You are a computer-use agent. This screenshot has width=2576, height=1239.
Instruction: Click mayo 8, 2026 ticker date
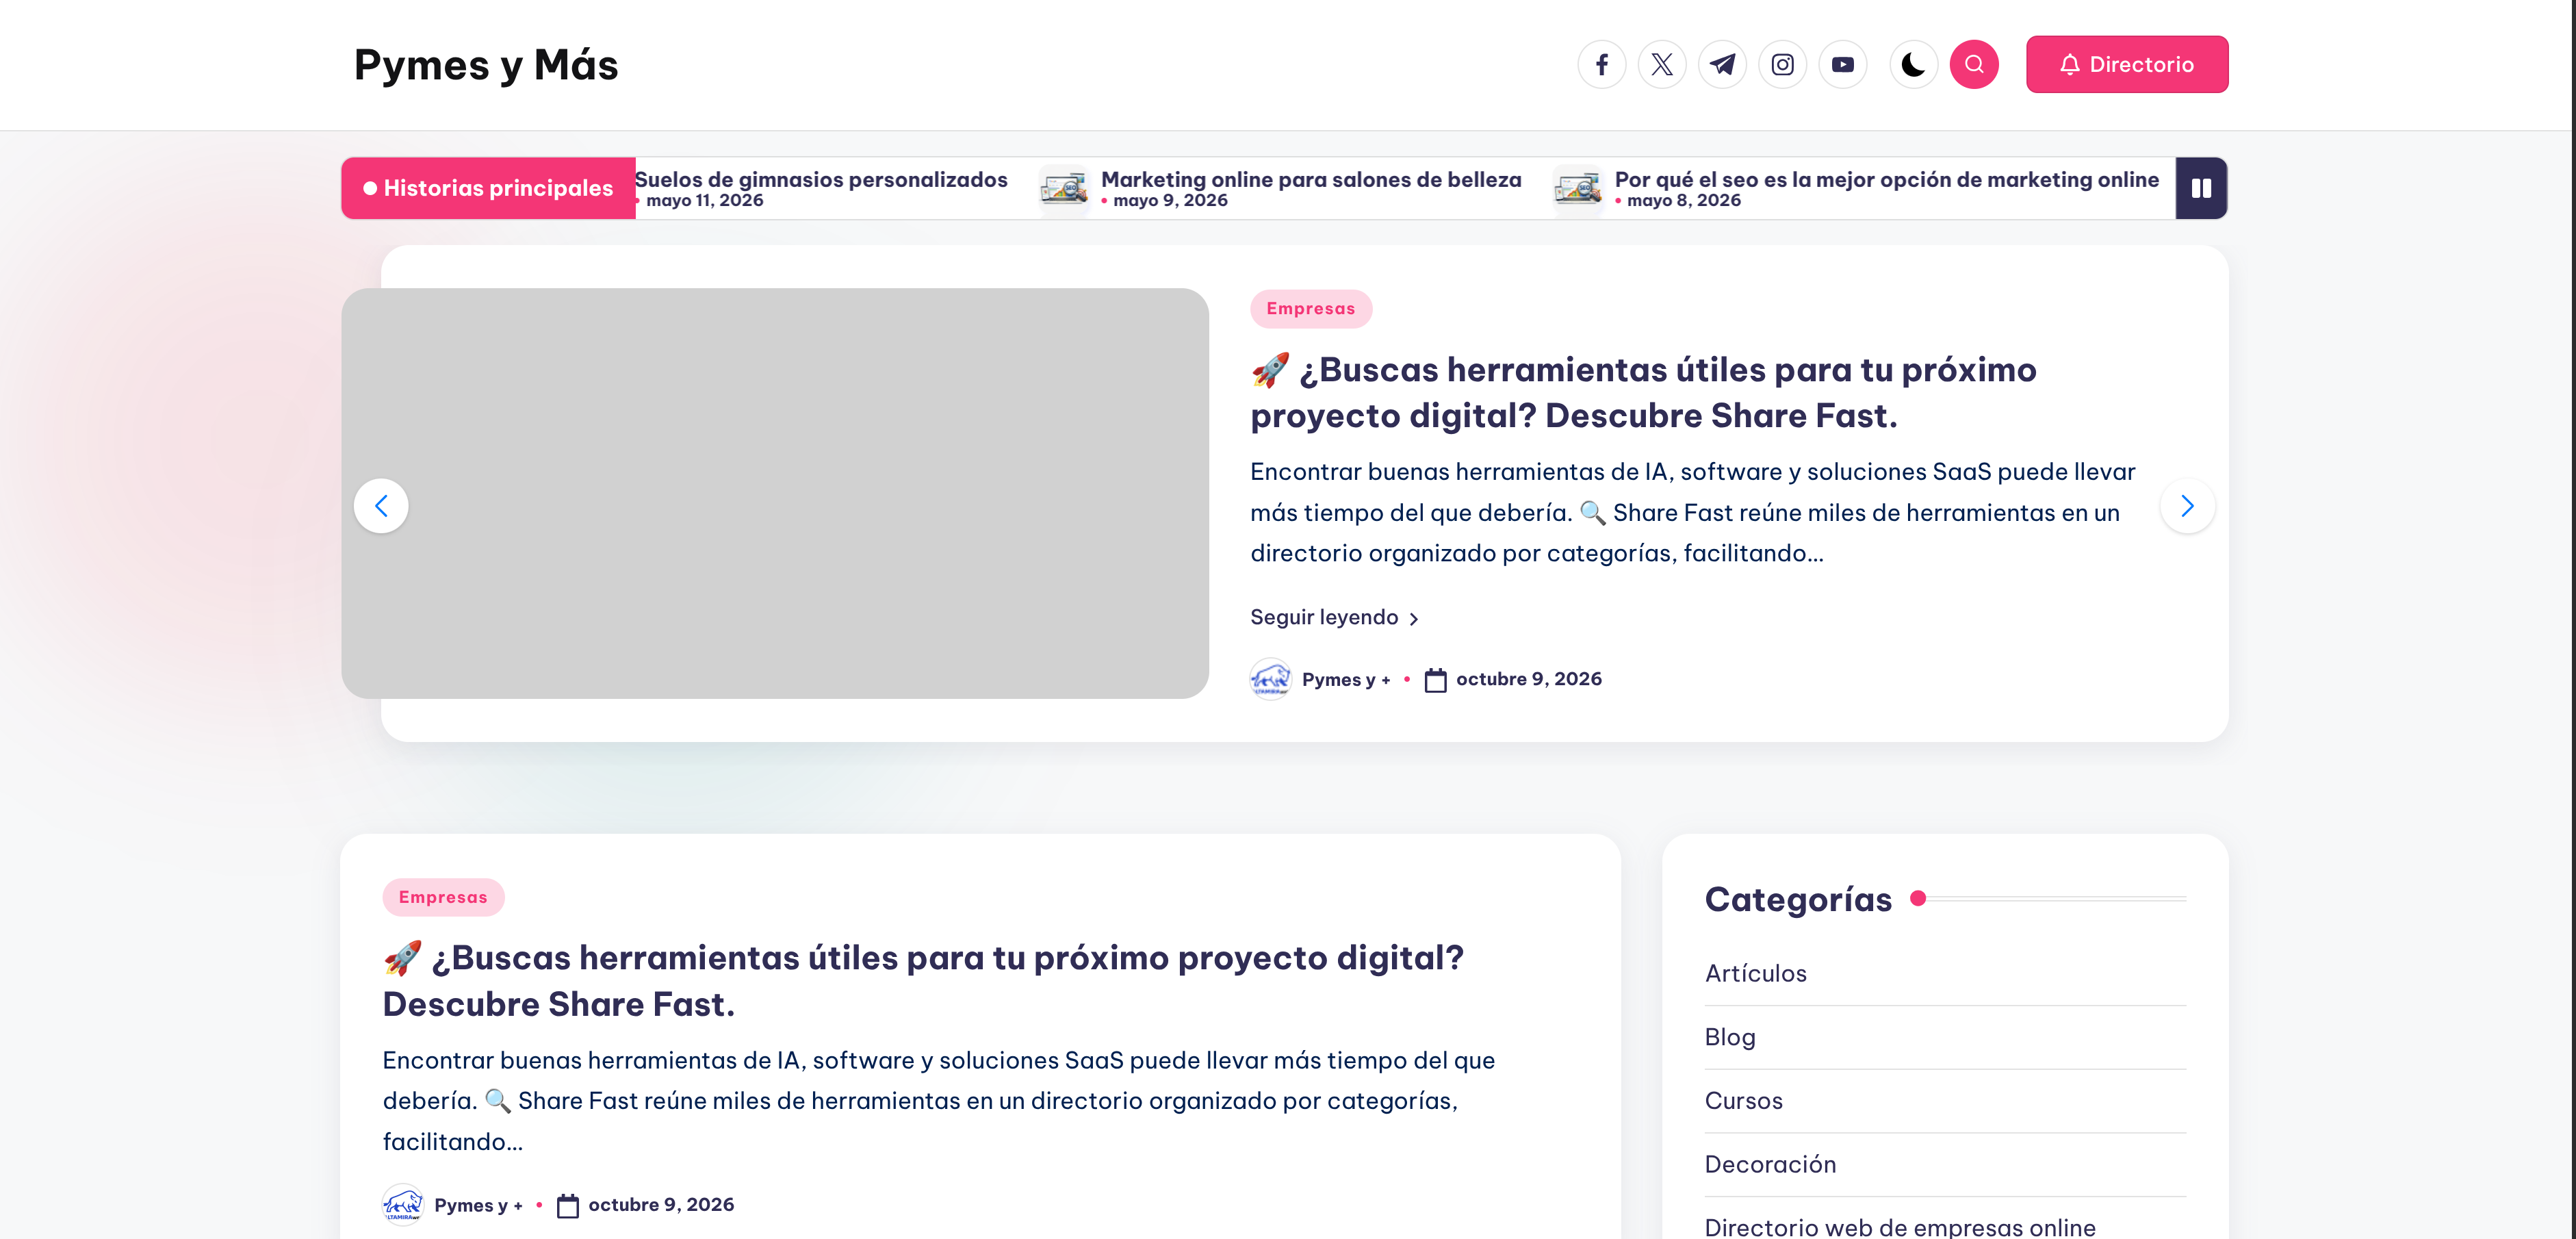[1684, 200]
